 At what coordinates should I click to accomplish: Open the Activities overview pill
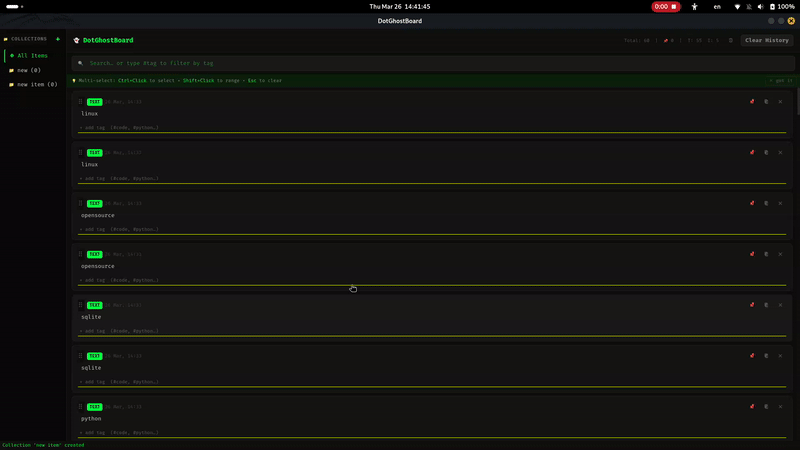click(x=14, y=7)
